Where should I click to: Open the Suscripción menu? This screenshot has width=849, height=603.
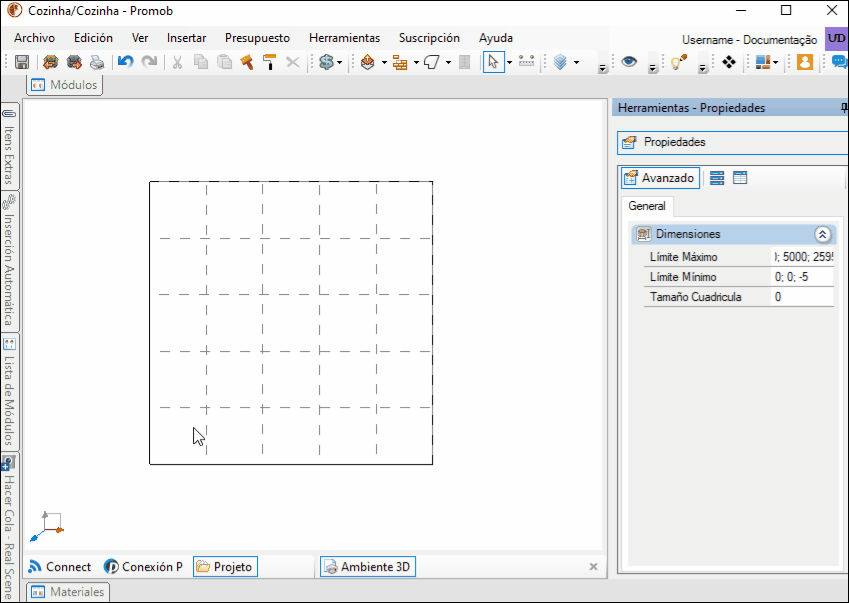[x=429, y=38]
